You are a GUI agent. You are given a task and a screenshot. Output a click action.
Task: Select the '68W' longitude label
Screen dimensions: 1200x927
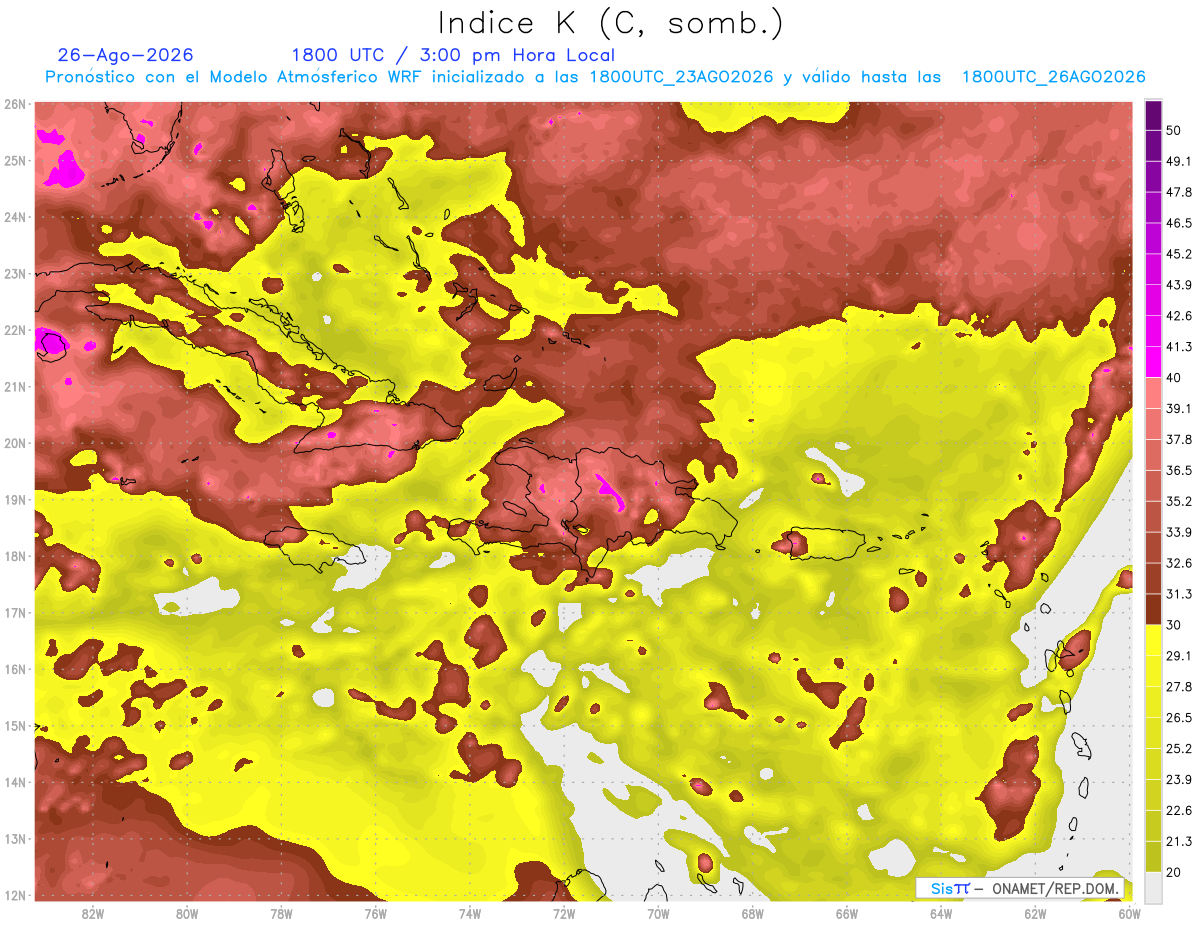pyautogui.click(x=753, y=913)
